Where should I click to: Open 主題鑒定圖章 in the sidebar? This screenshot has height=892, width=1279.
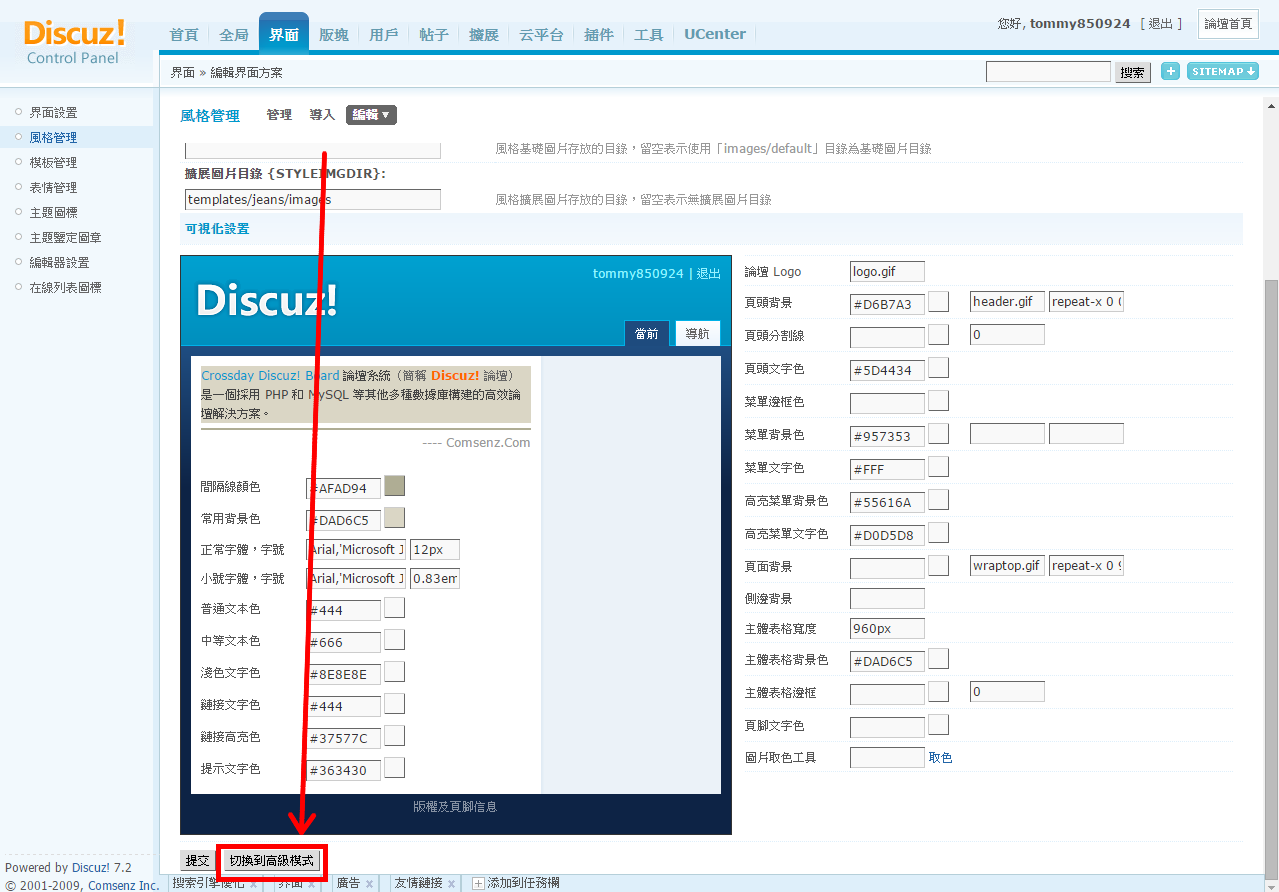click(x=66, y=238)
